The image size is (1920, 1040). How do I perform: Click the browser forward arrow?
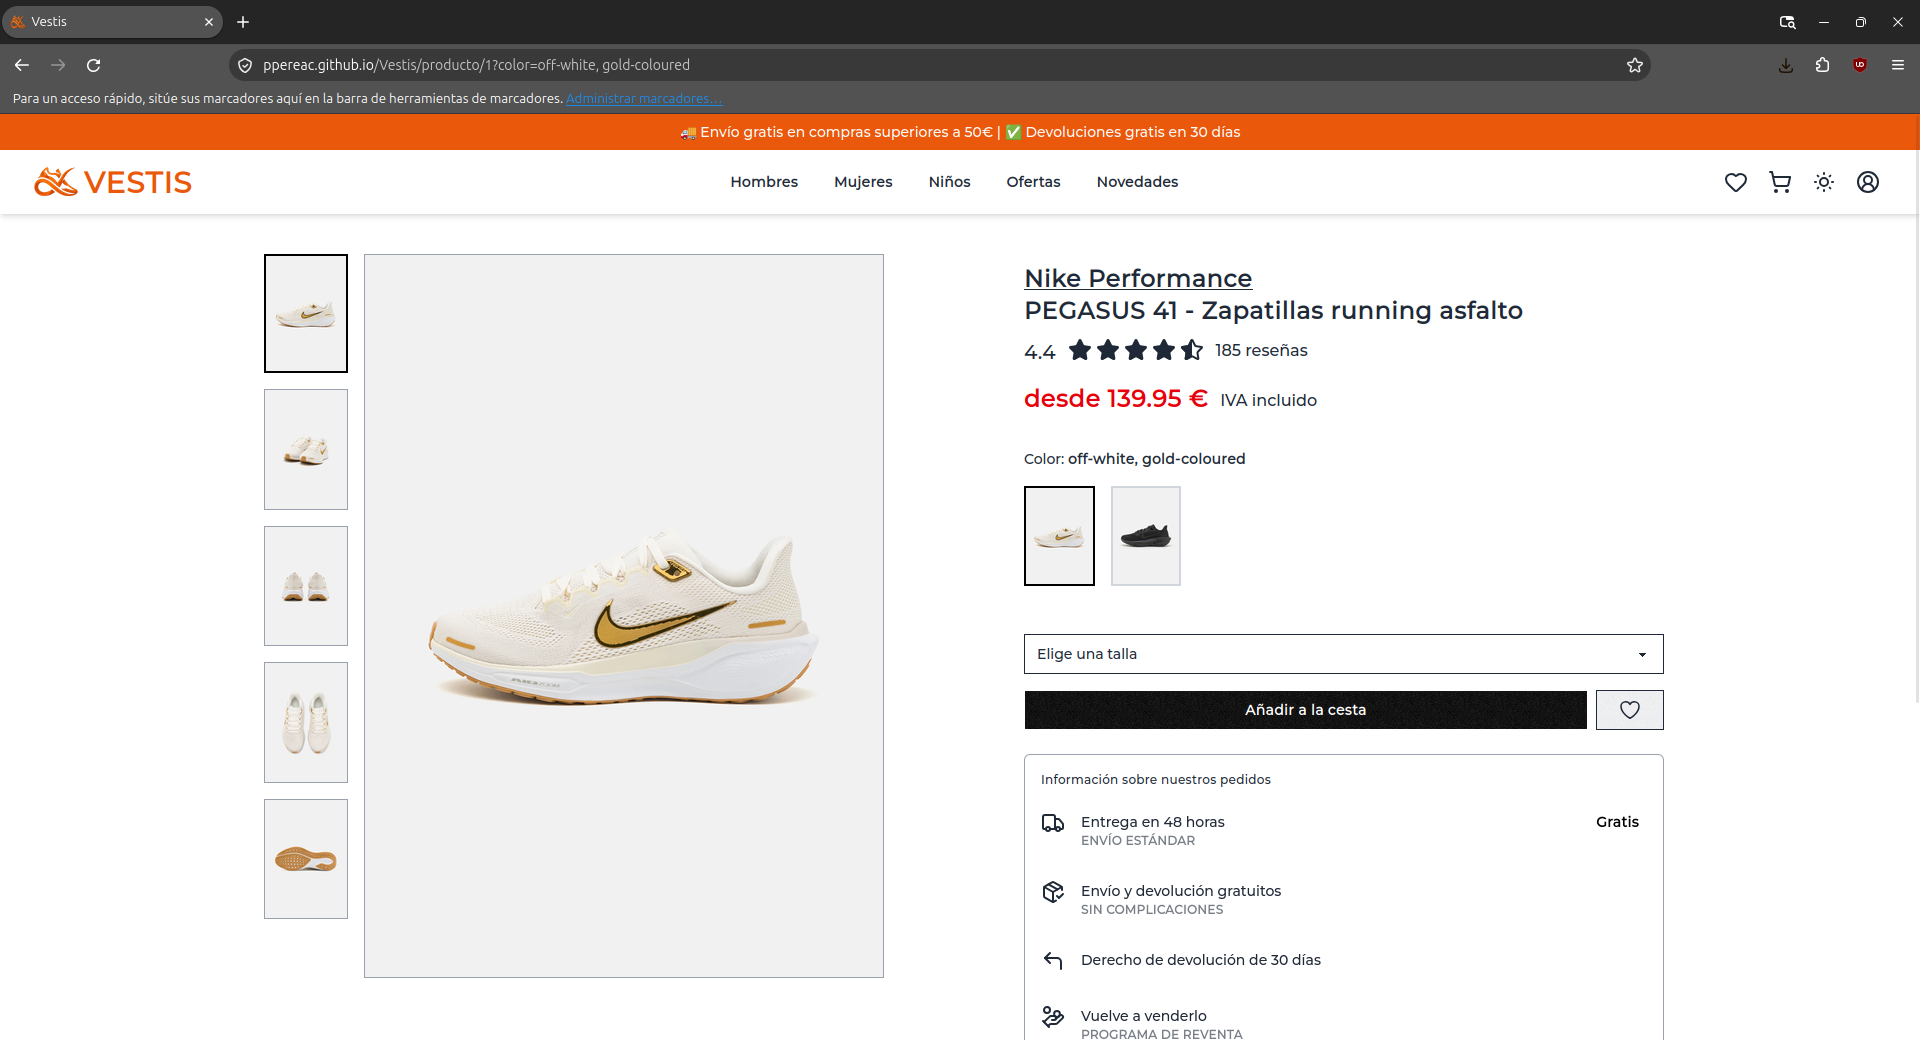[x=58, y=65]
